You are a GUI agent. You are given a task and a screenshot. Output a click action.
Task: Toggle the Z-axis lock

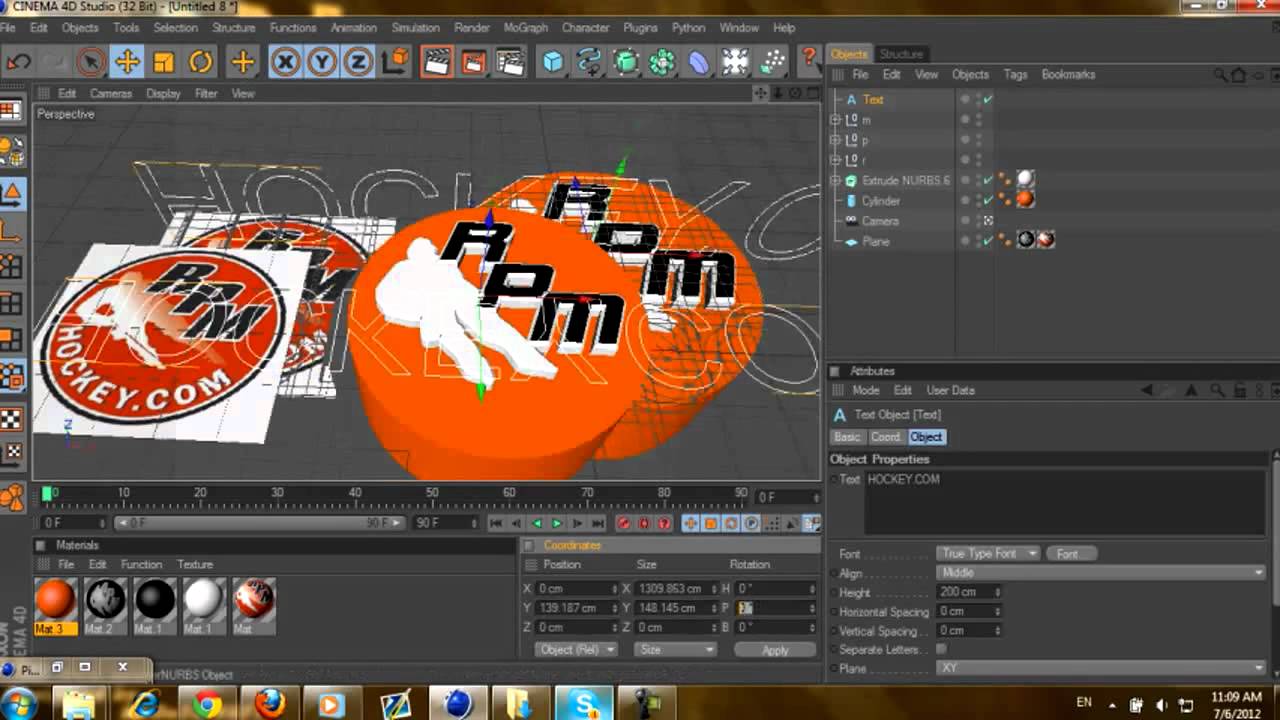pos(357,62)
